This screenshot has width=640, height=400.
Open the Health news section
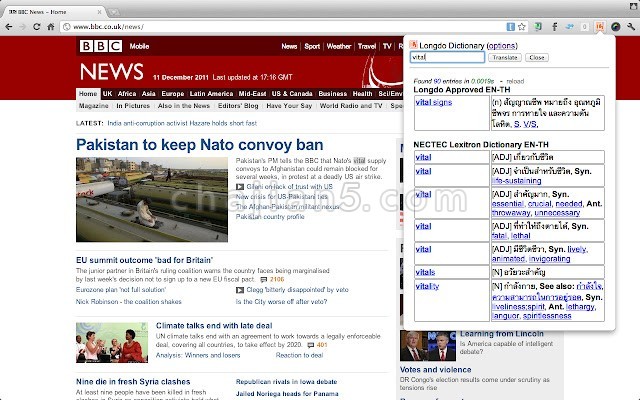(x=362, y=94)
